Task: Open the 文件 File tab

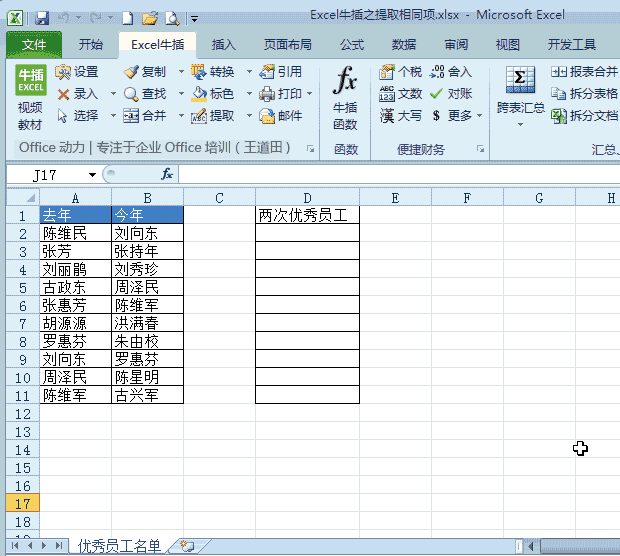Action: 34,45
